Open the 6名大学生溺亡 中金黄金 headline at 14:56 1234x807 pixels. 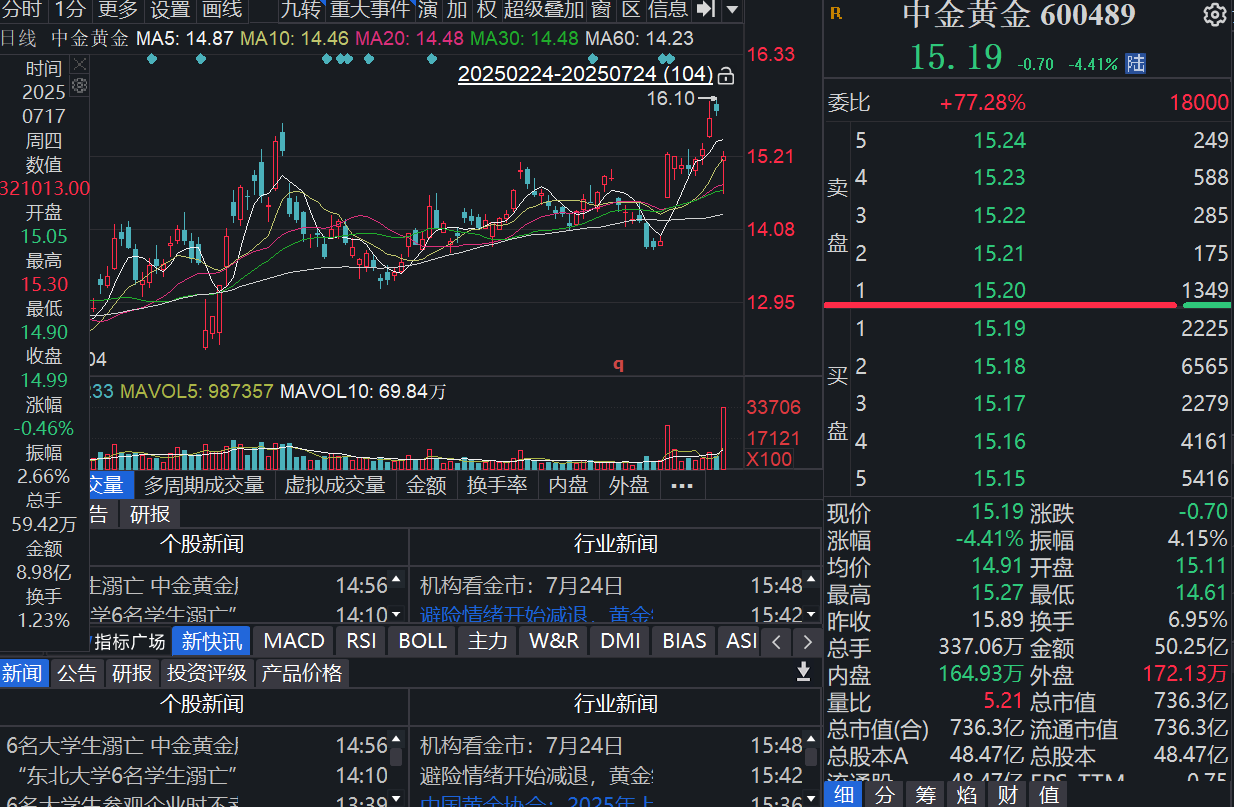(x=122, y=745)
